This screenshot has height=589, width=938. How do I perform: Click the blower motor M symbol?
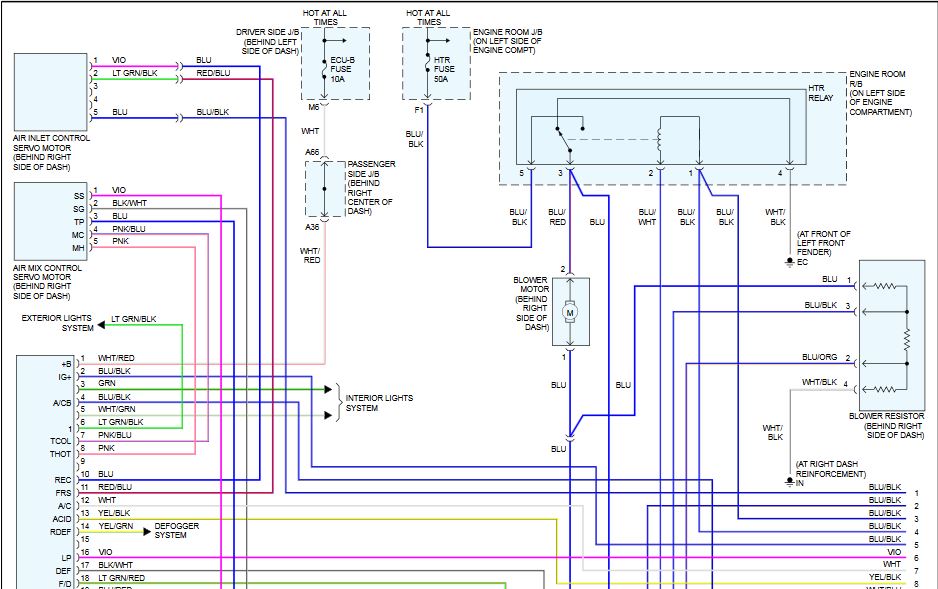[x=570, y=312]
